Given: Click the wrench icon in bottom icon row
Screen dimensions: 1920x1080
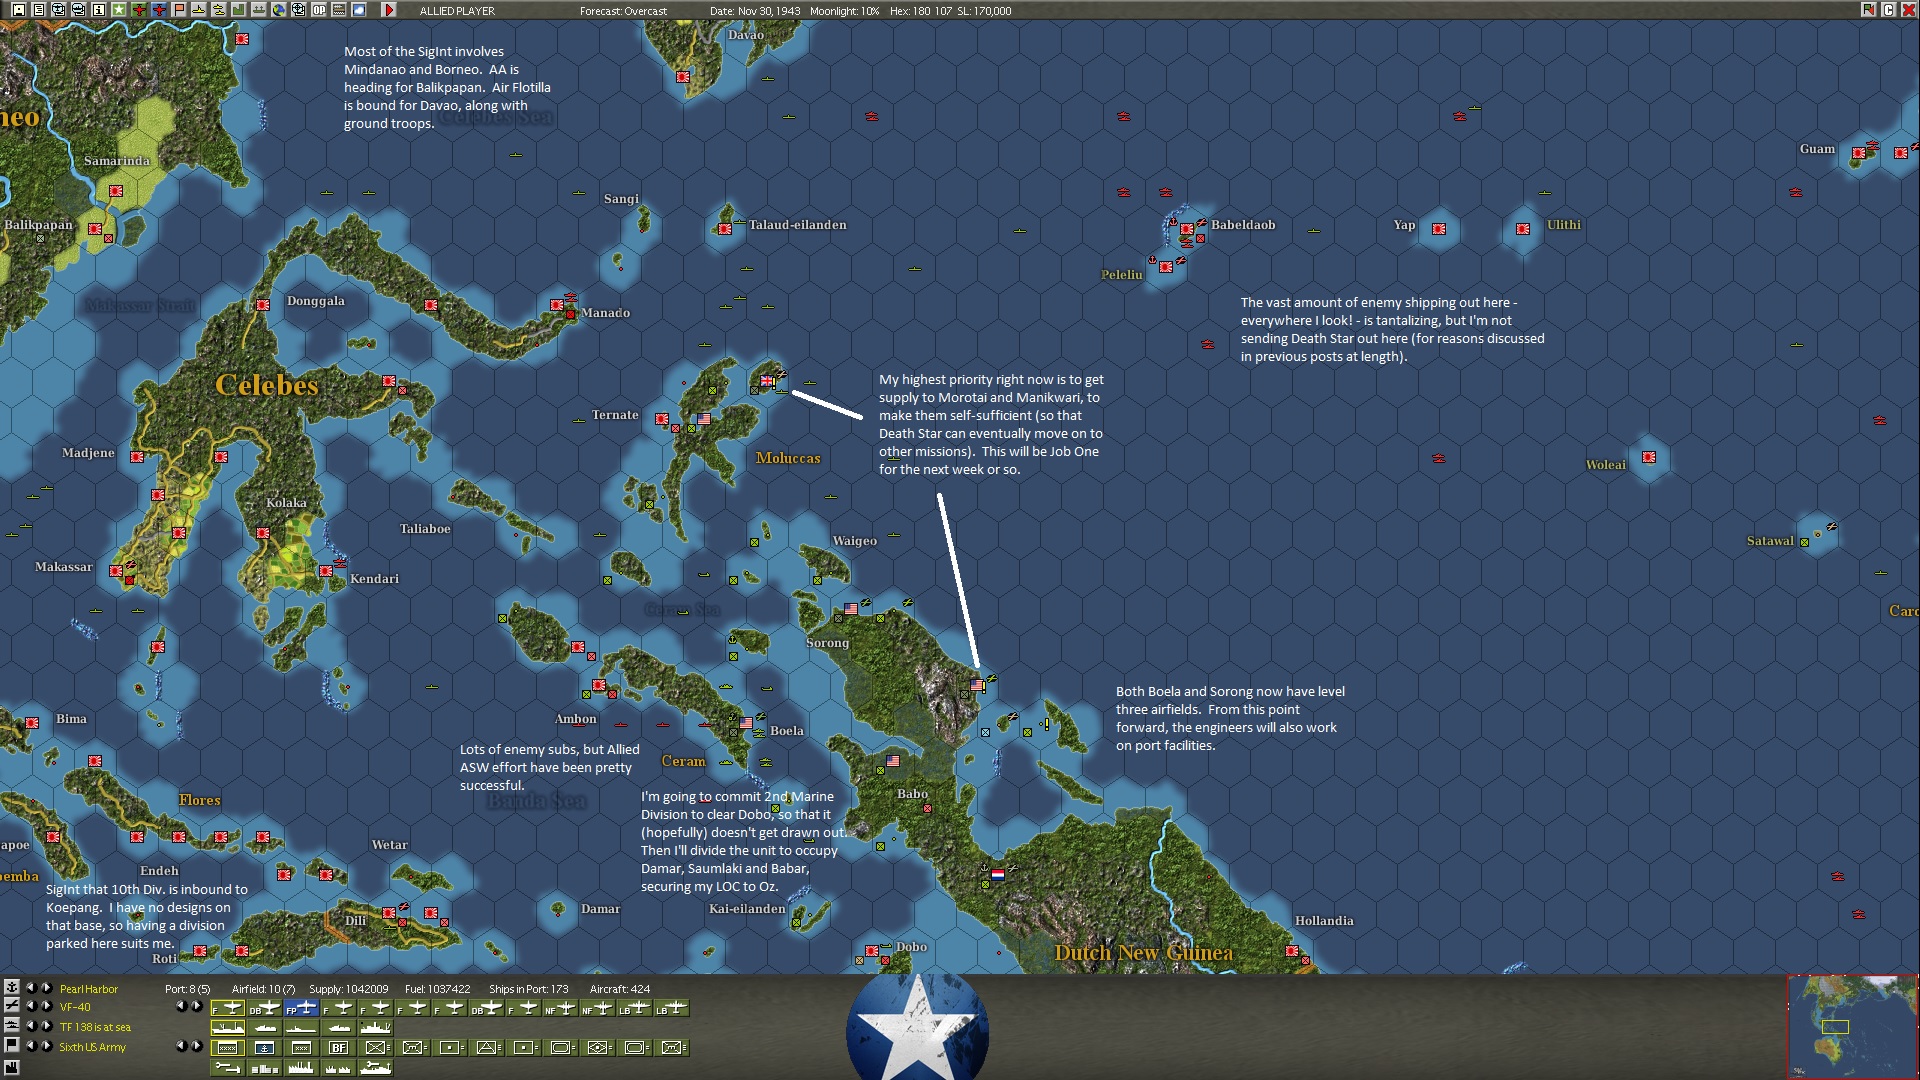Looking at the screenshot, I should [x=227, y=1068].
